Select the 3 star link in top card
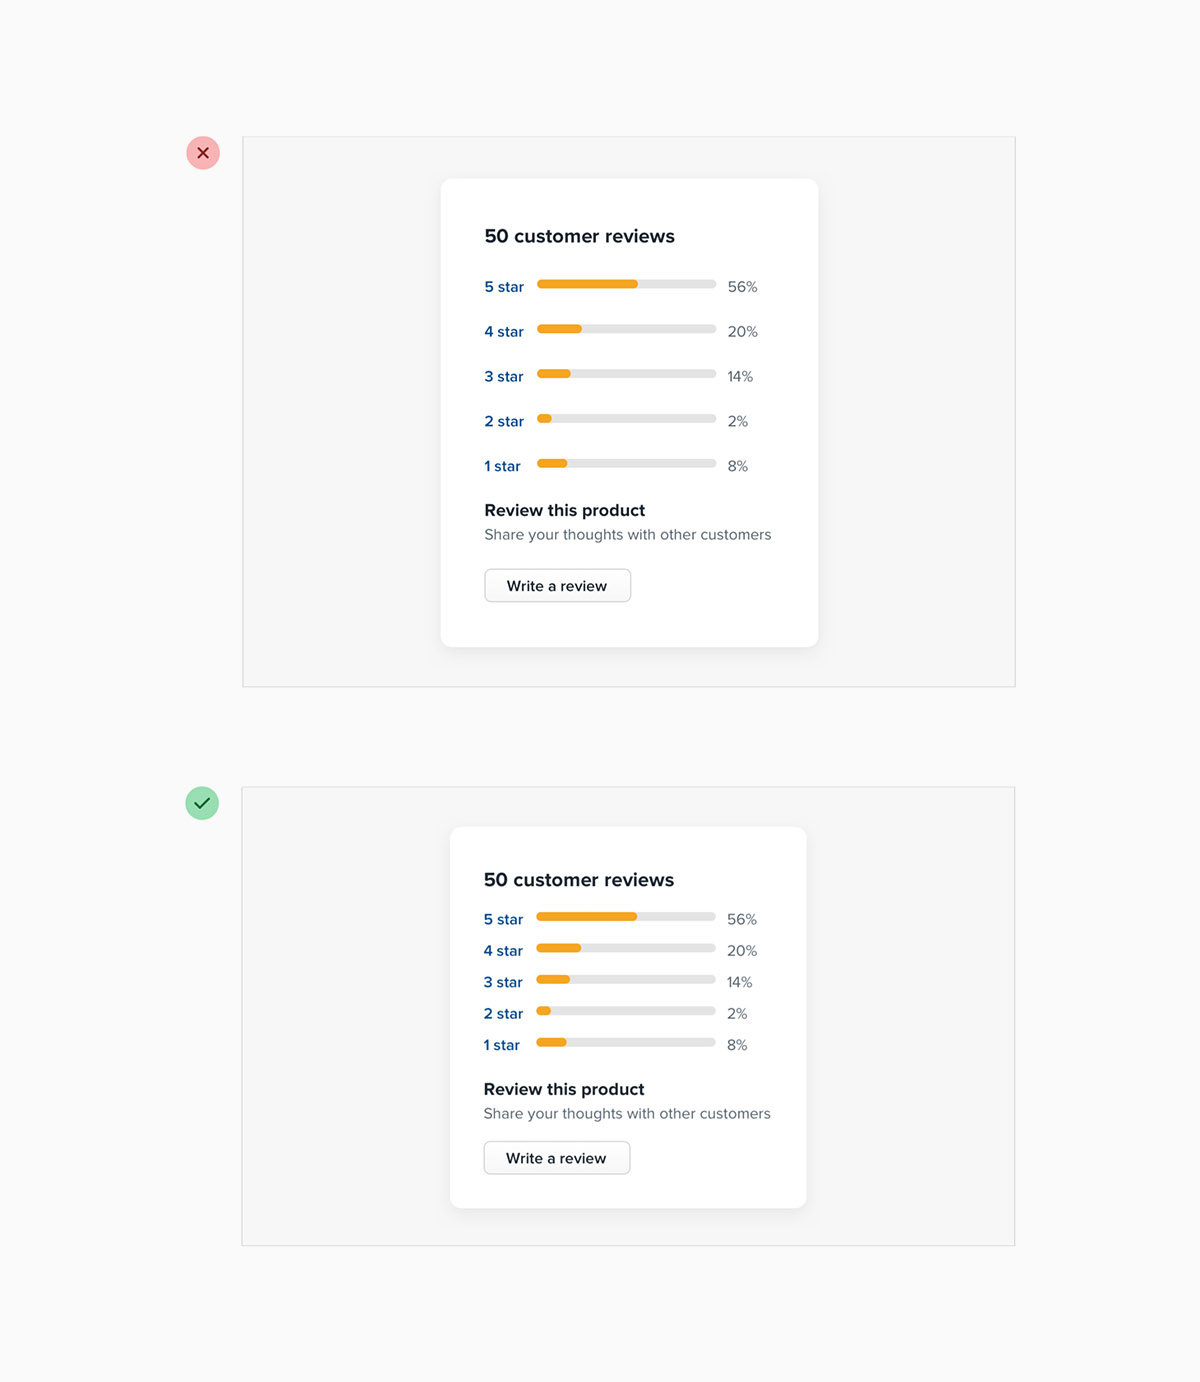1200x1382 pixels. click(503, 376)
